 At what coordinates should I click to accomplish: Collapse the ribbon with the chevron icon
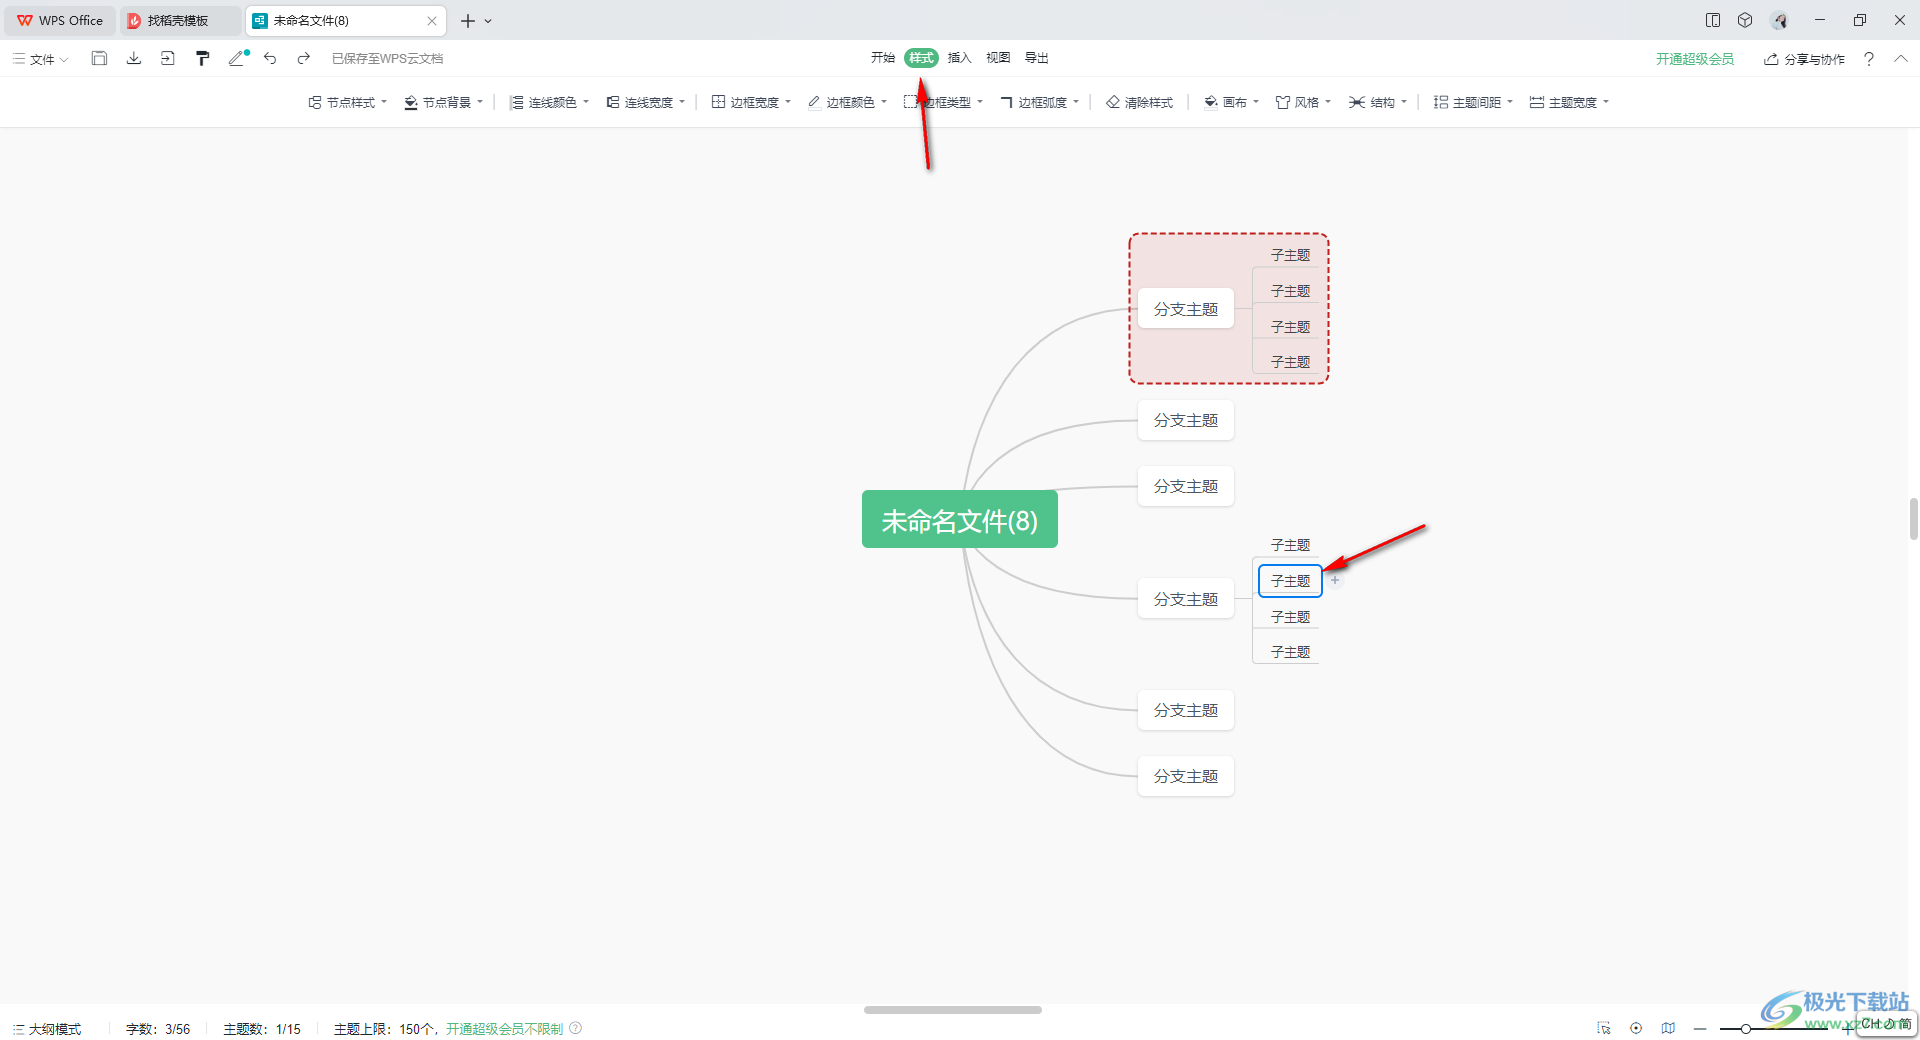coord(1900,58)
